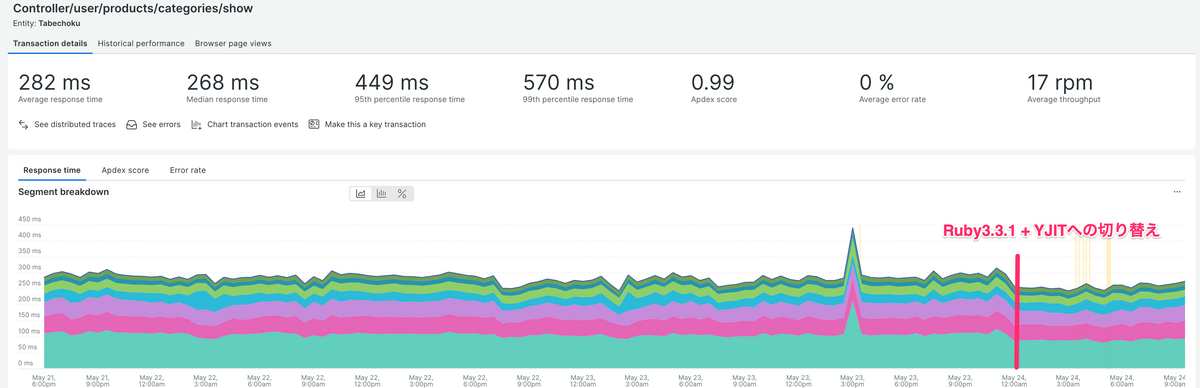Switch chart to percentage view icon

tap(402, 194)
